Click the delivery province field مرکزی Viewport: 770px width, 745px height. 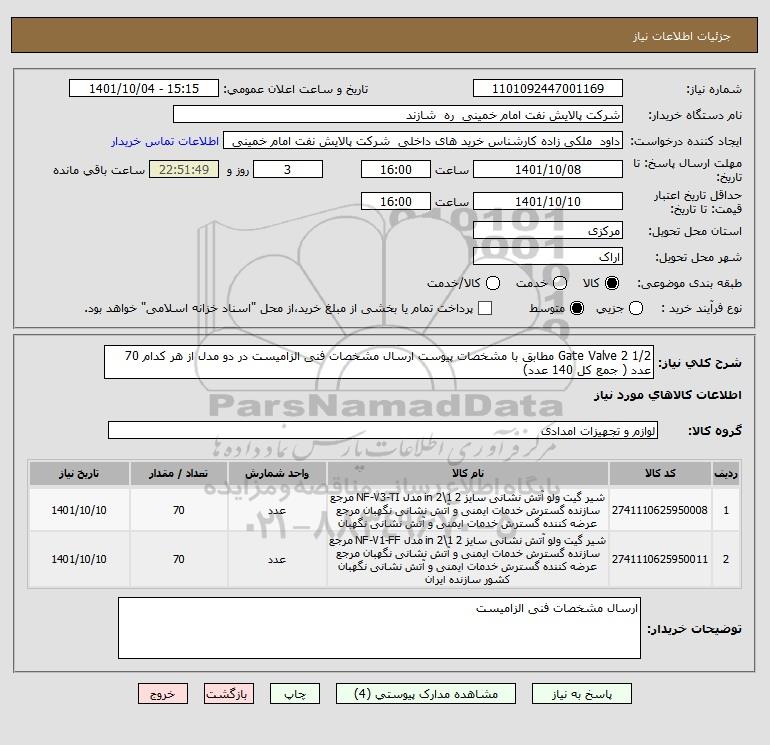pos(548,230)
